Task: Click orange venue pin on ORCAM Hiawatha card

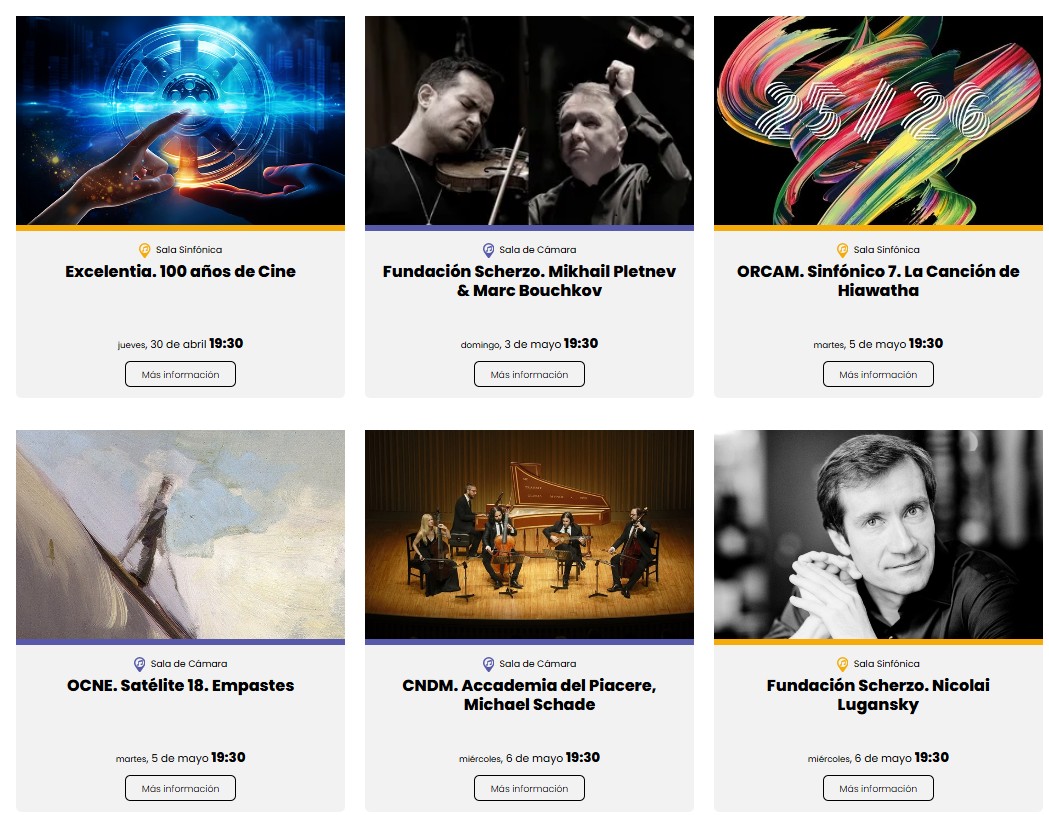Action: click(842, 250)
